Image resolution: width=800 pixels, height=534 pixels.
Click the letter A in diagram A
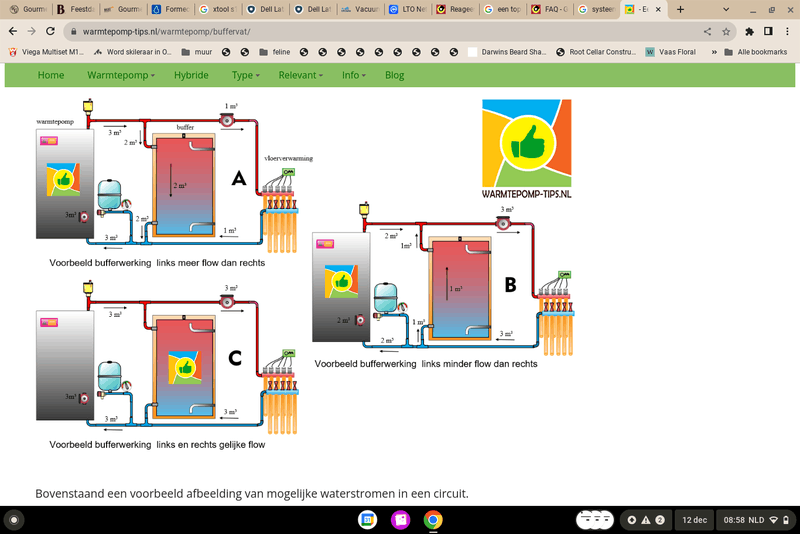(x=239, y=179)
